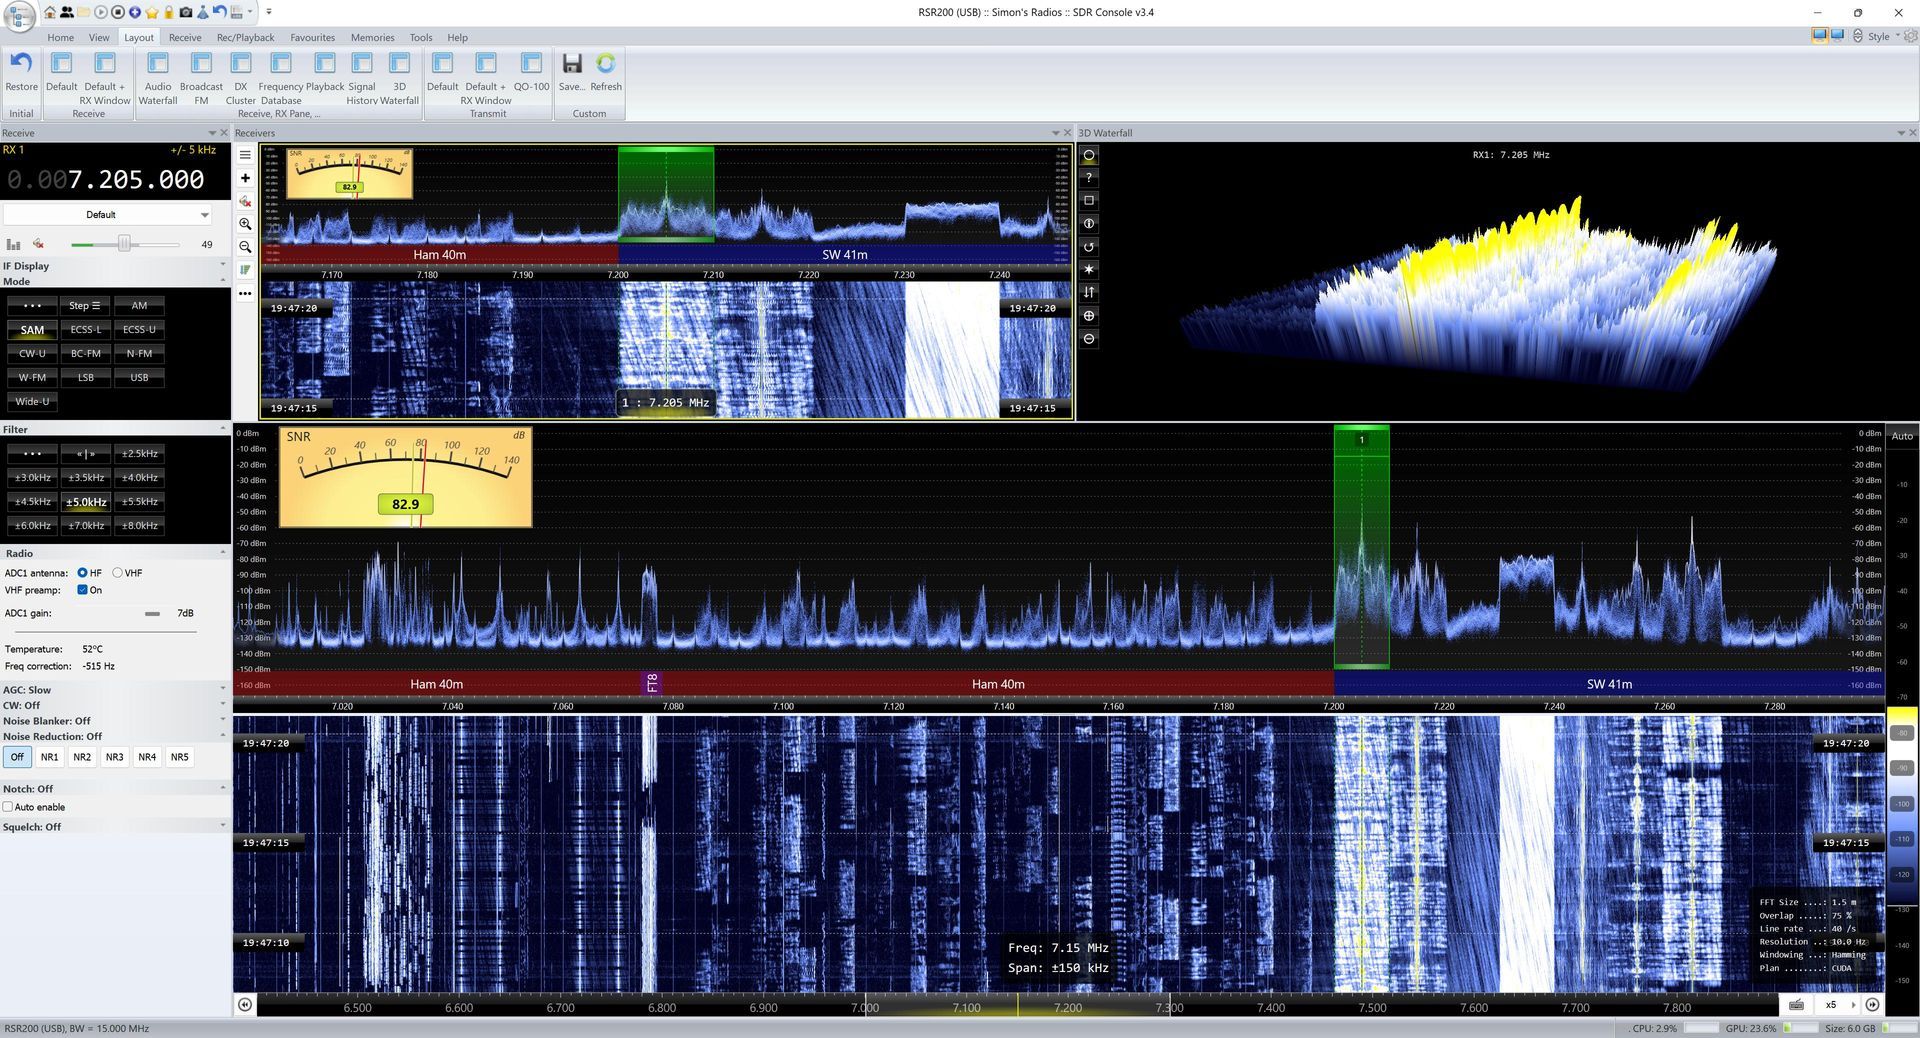Zoom in using receivers magnifier plus icon
The image size is (1920, 1038).
(245, 224)
